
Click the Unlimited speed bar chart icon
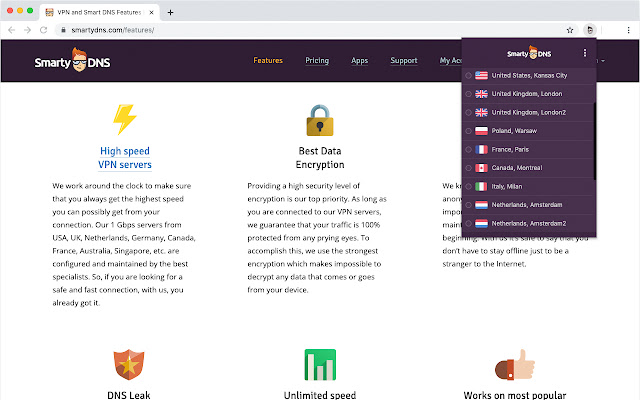[x=320, y=364]
